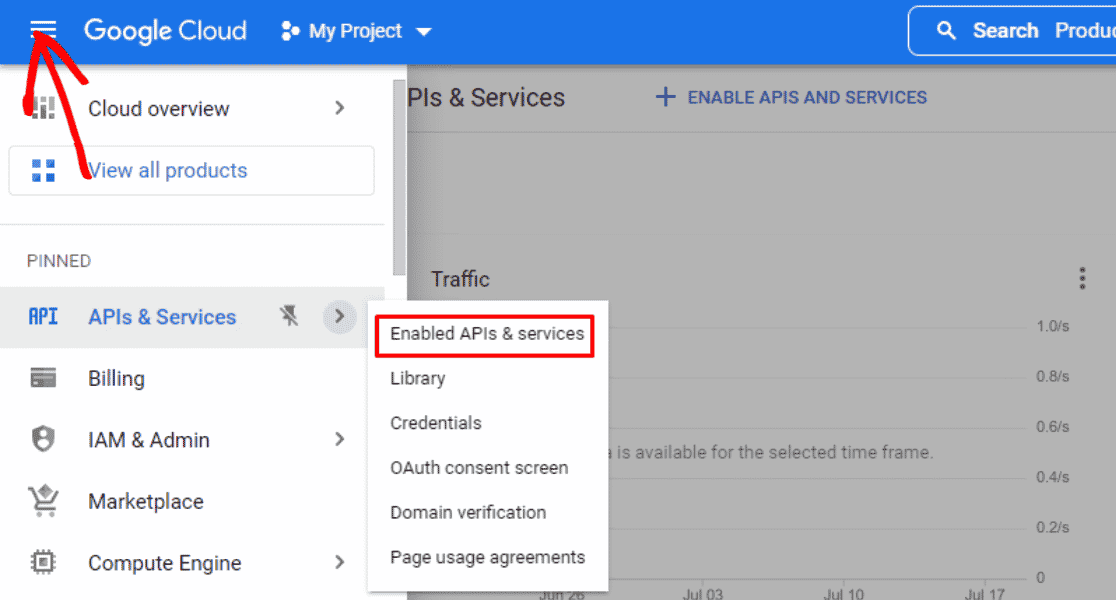Click the sidebar vertical scrollbar
Viewport: 1116px width, 600px height.
click(399, 178)
